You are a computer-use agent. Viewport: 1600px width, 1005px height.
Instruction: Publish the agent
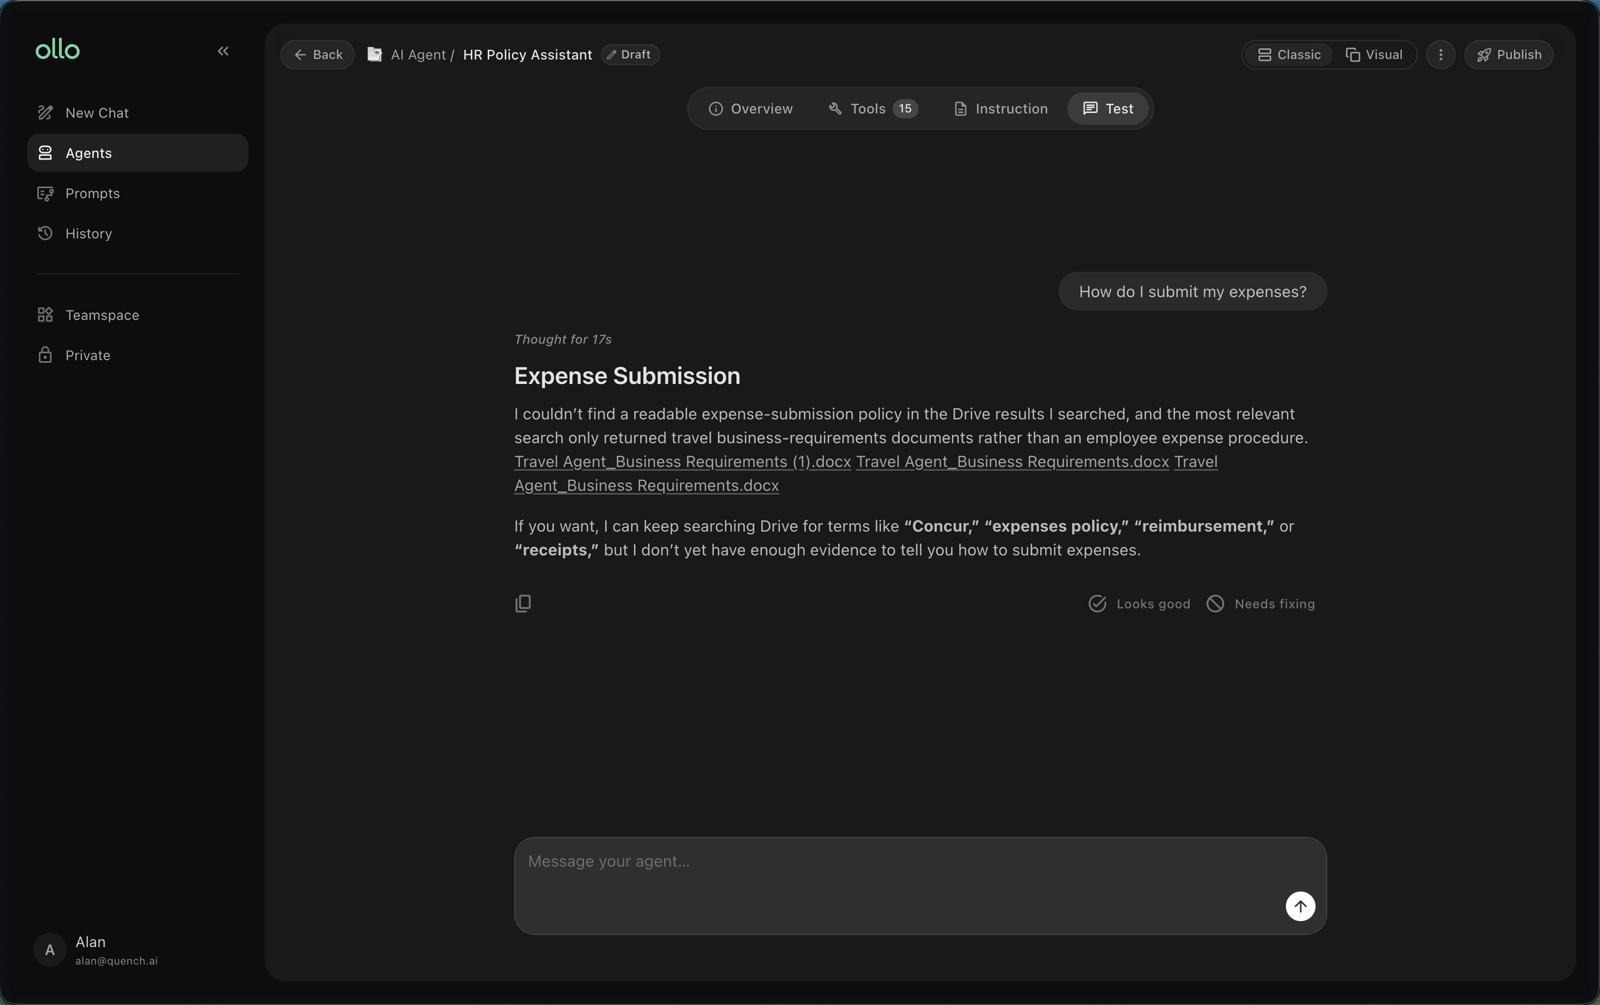tap(1508, 55)
